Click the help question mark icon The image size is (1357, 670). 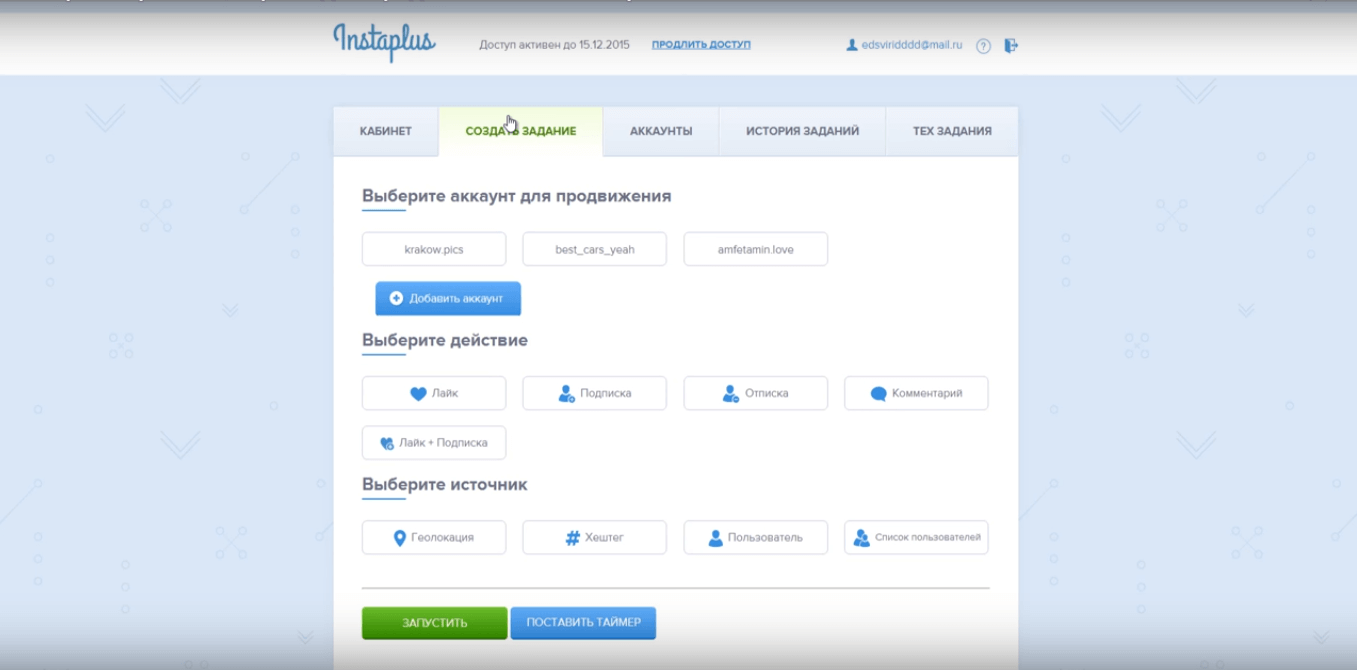tap(983, 46)
